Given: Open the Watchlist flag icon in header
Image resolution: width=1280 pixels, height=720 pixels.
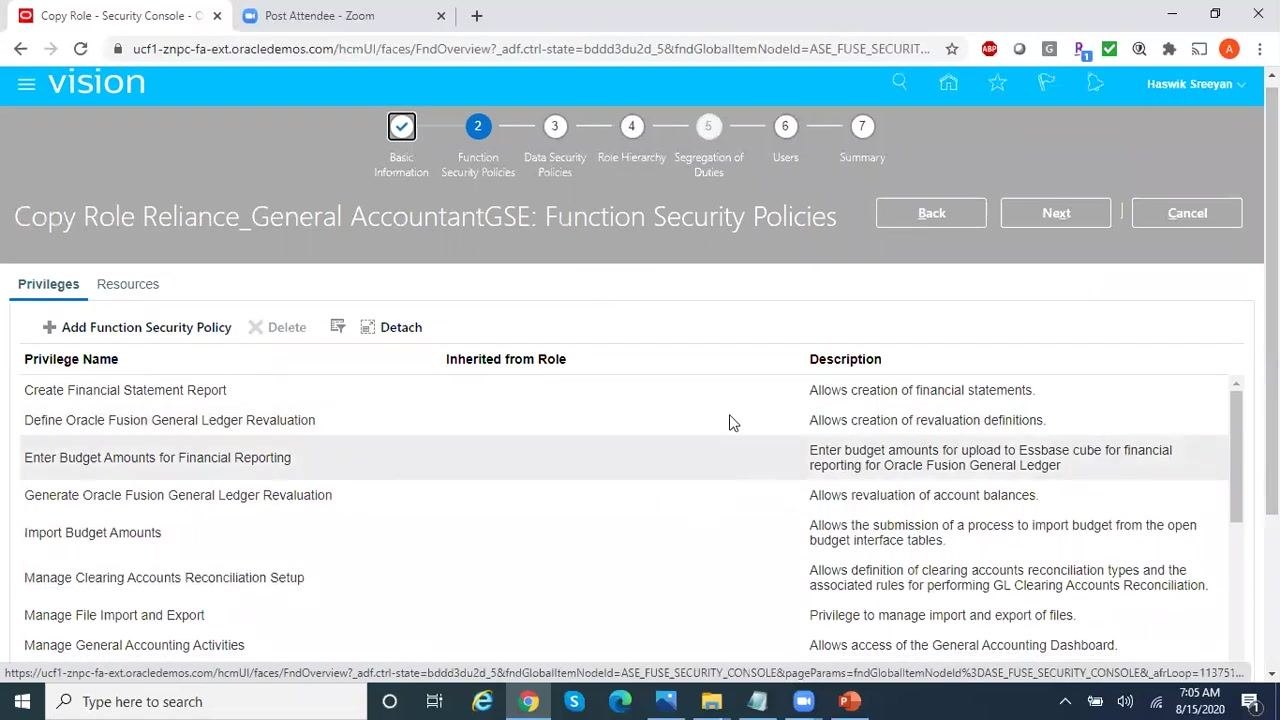Looking at the screenshot, I should pyautogui.click(x=1046, y=83).
